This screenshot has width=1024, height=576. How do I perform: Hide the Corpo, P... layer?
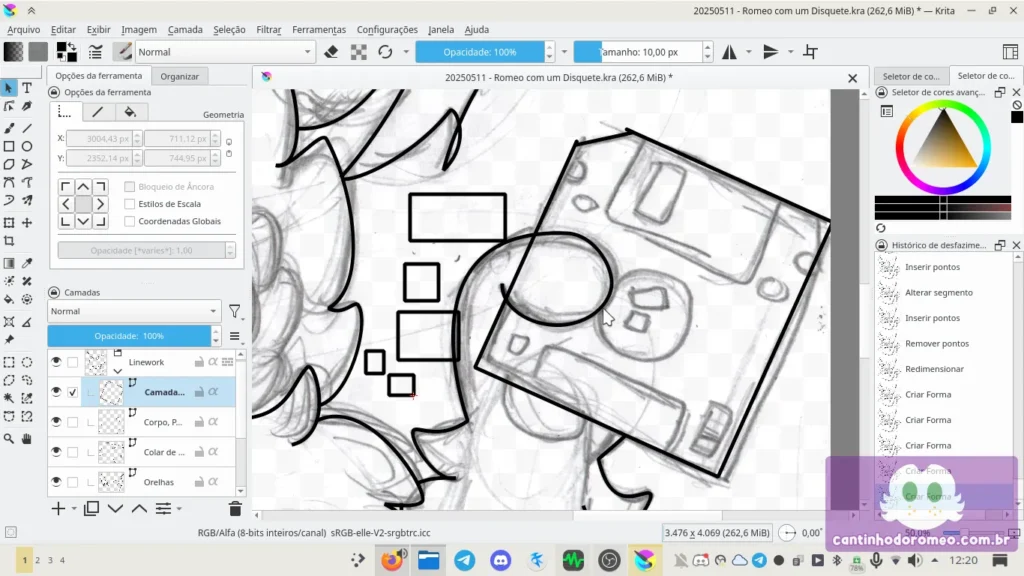pos(56,422)
